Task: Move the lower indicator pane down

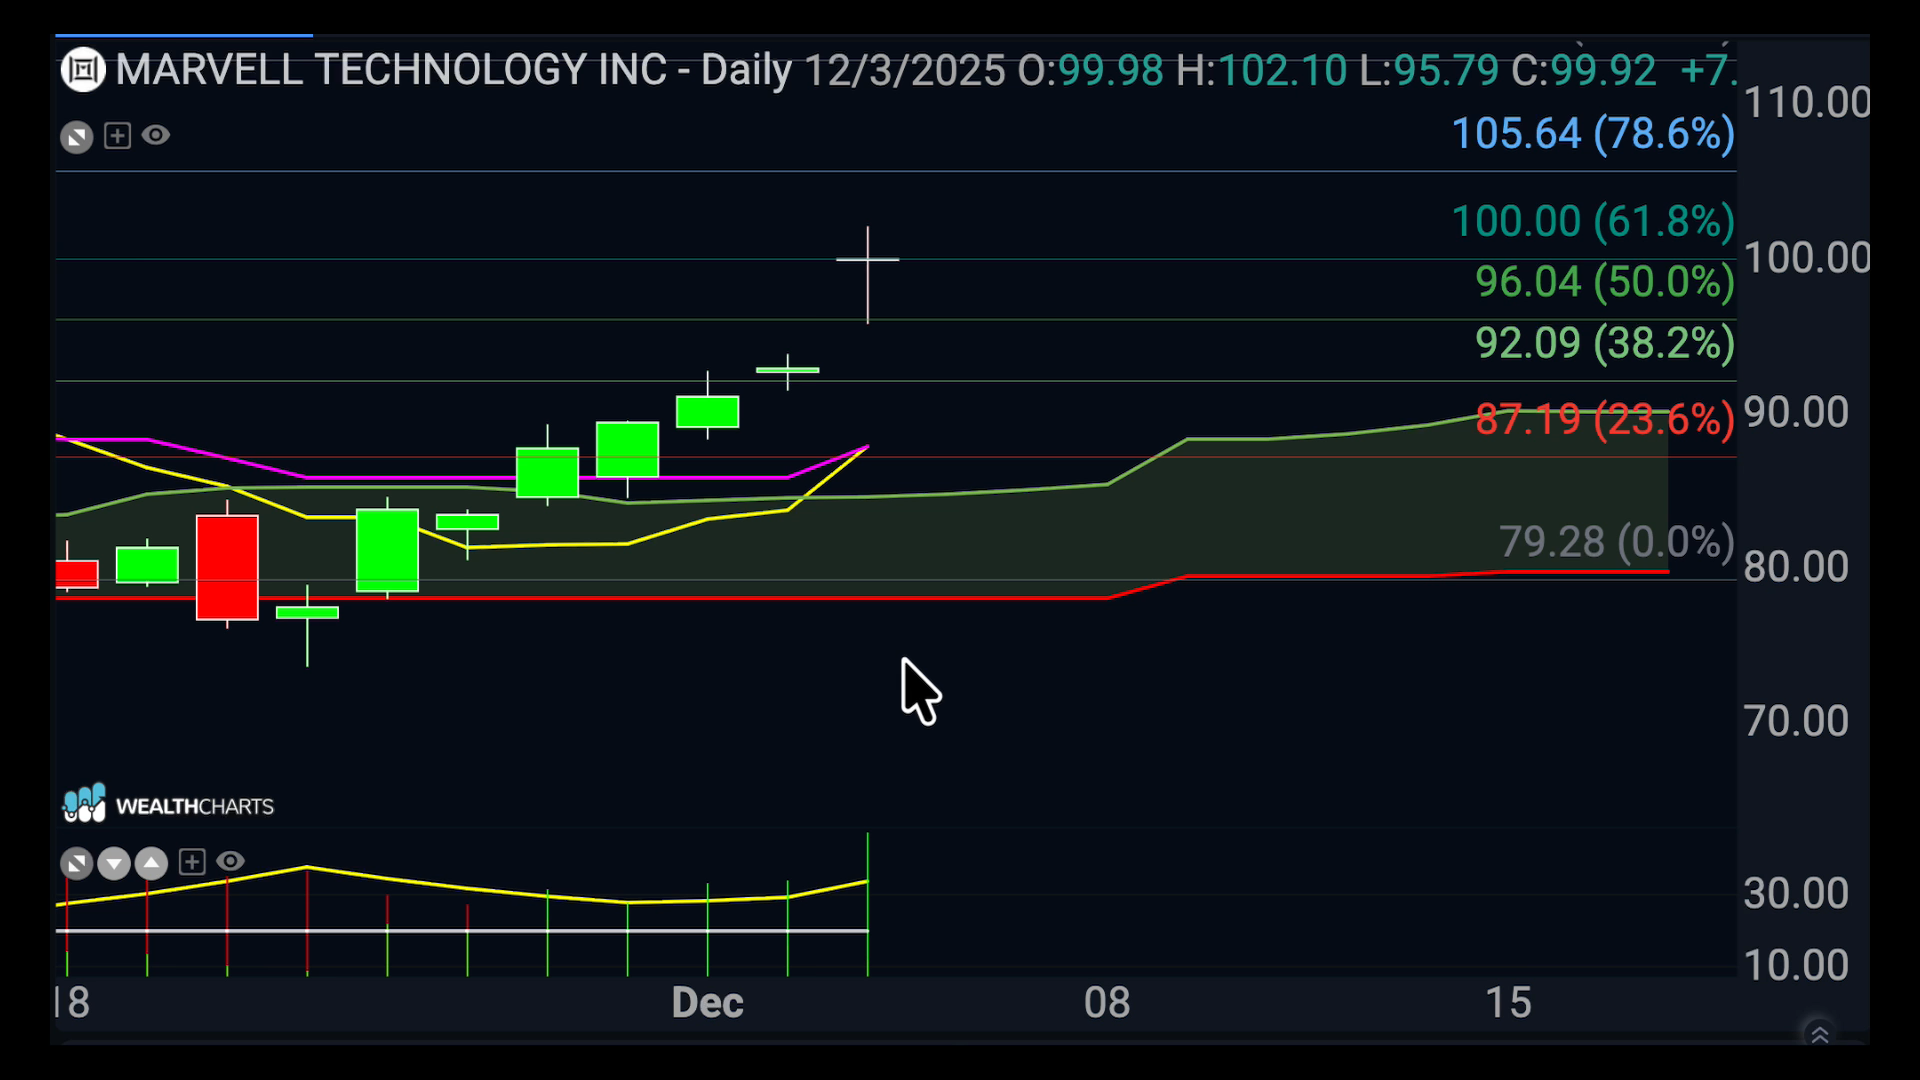Action: (x=114, y=862)
